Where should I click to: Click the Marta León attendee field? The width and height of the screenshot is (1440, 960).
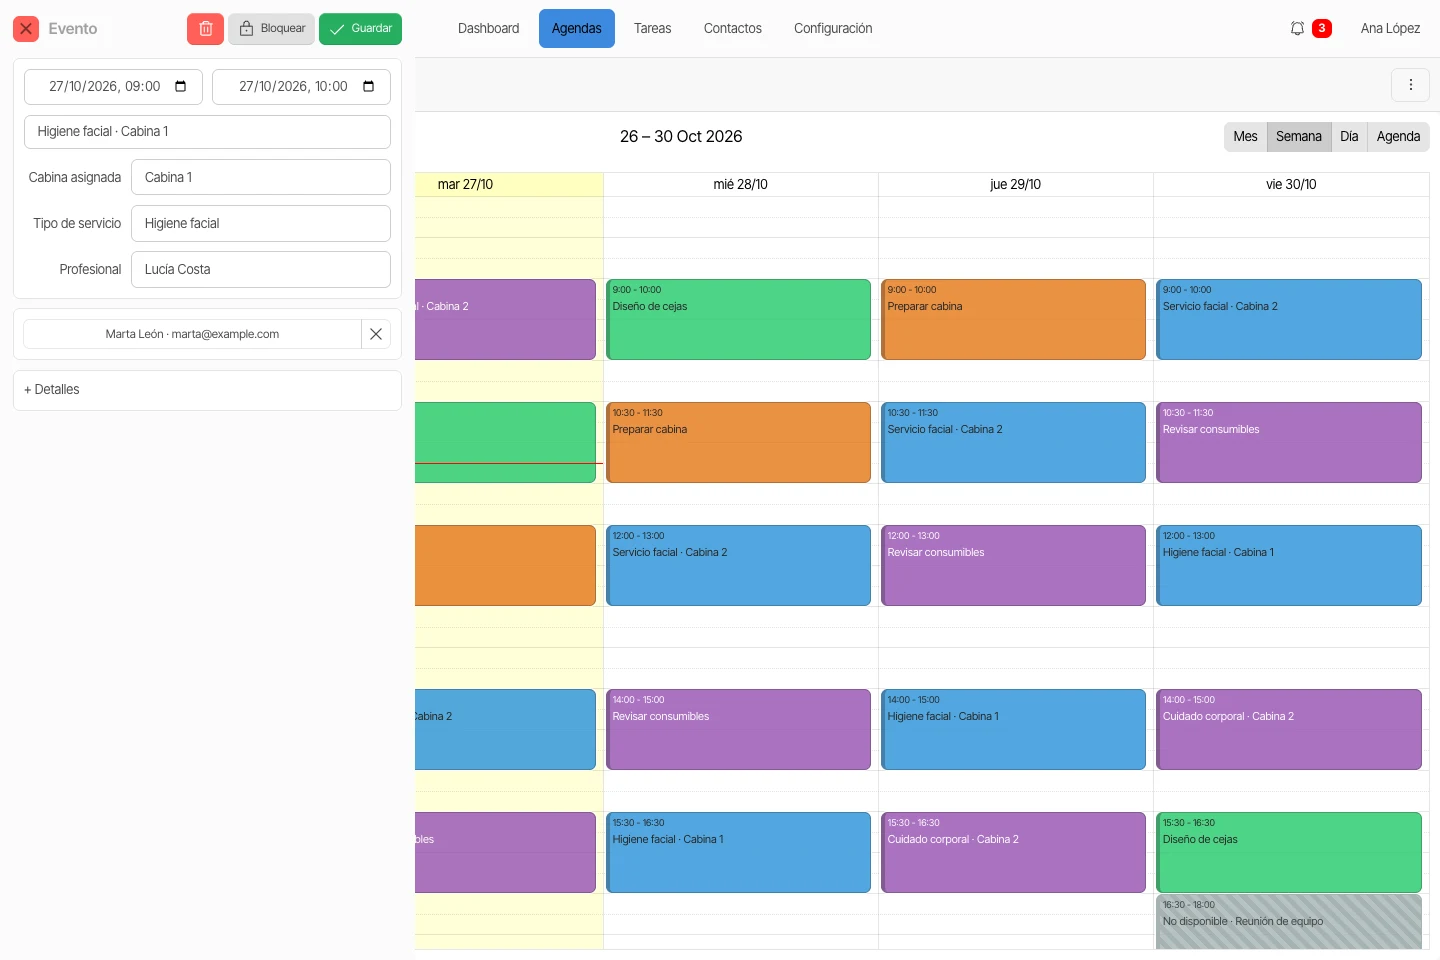(x=192, y=334)
